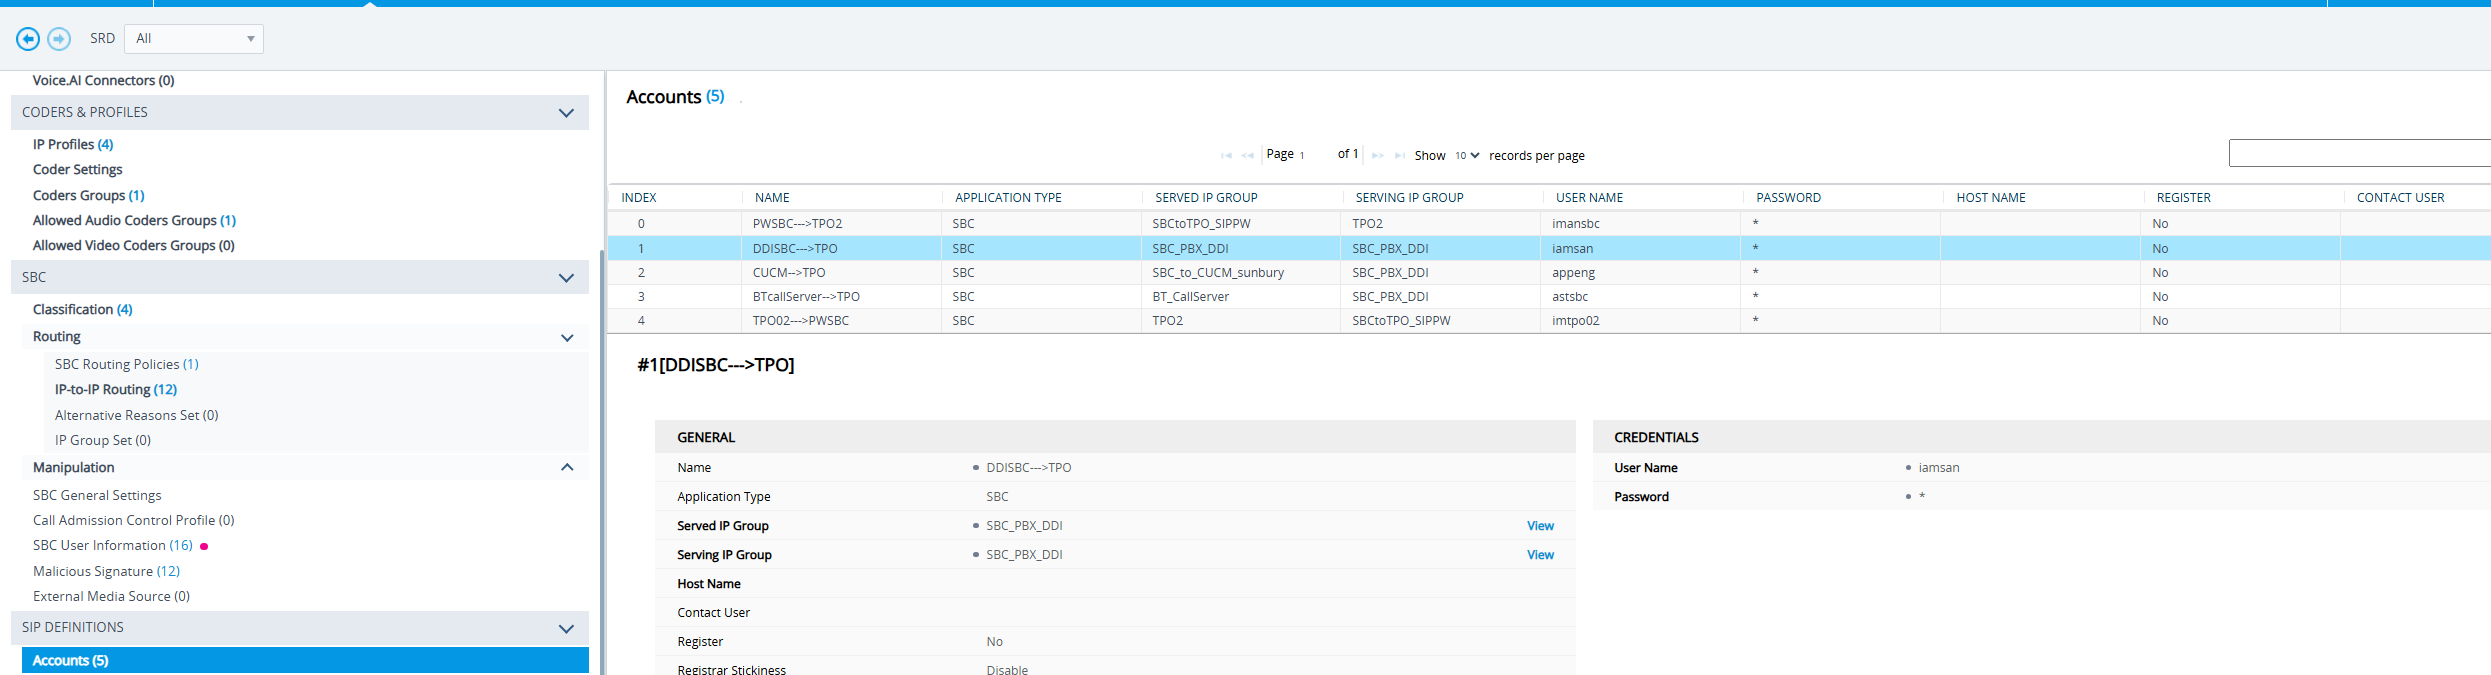Go to last page of Accounts table
Screen dimensions: 2491x675
(1400, 156)
